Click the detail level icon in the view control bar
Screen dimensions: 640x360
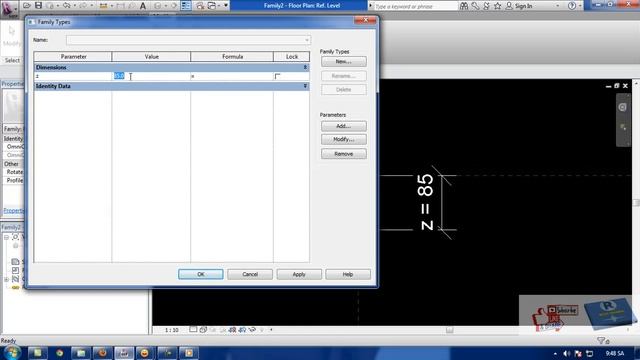coord(193,329)
